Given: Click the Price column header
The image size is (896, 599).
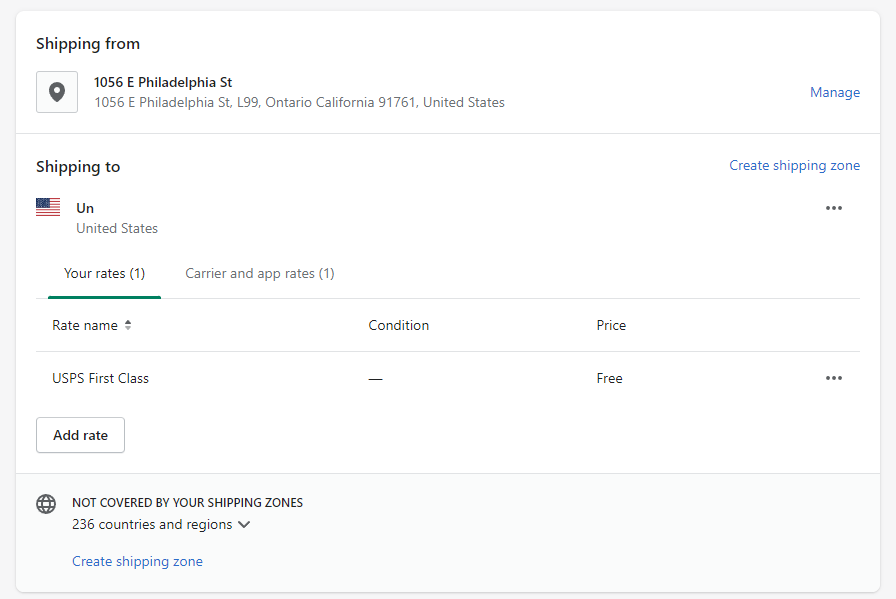Looking at the screenshot, I should click(x=611, y=325).
